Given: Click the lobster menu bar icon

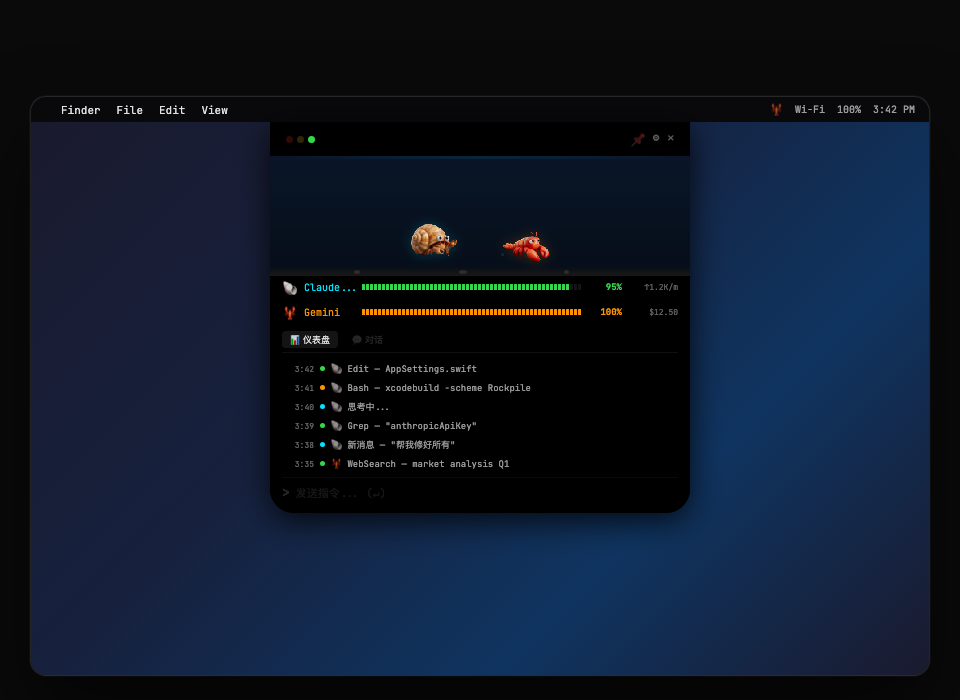Looking at the screenshot, I should click(x=776, y=110).
